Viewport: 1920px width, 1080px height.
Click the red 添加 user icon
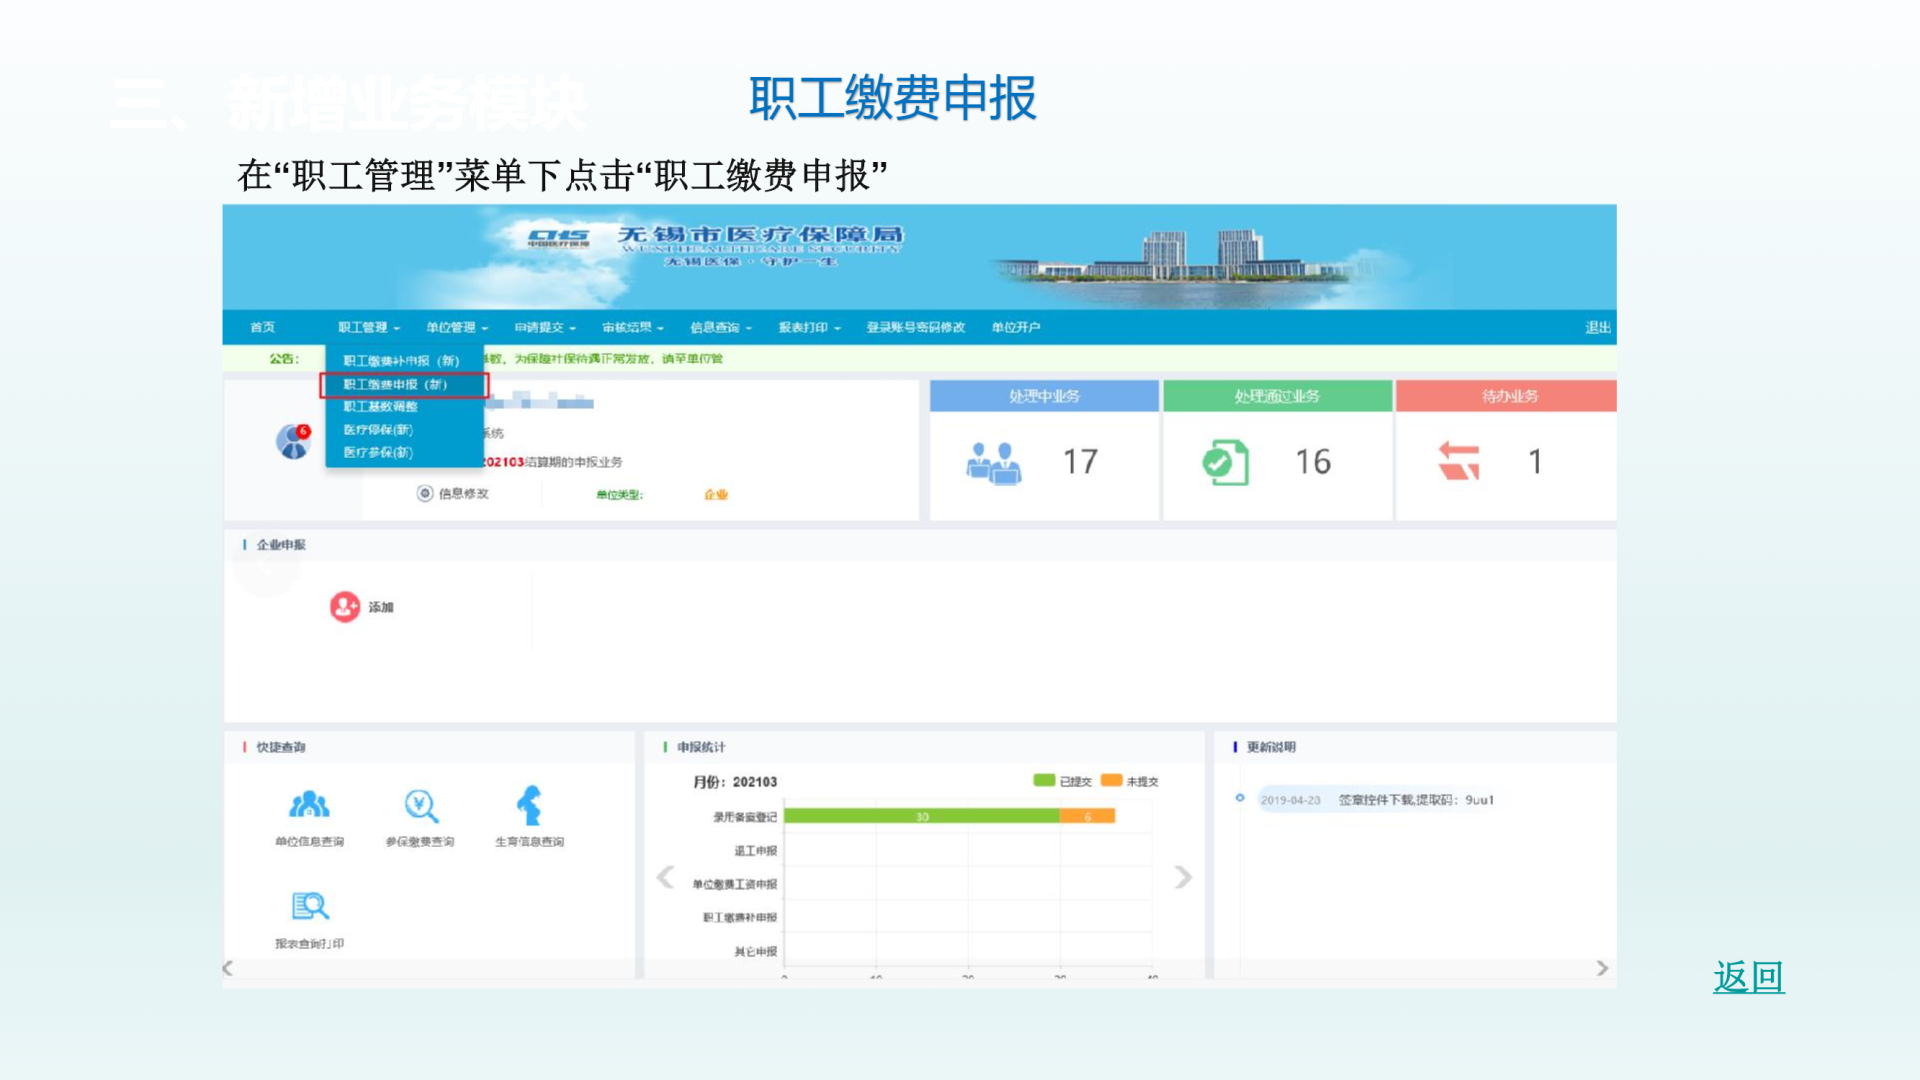click(345, 607)
